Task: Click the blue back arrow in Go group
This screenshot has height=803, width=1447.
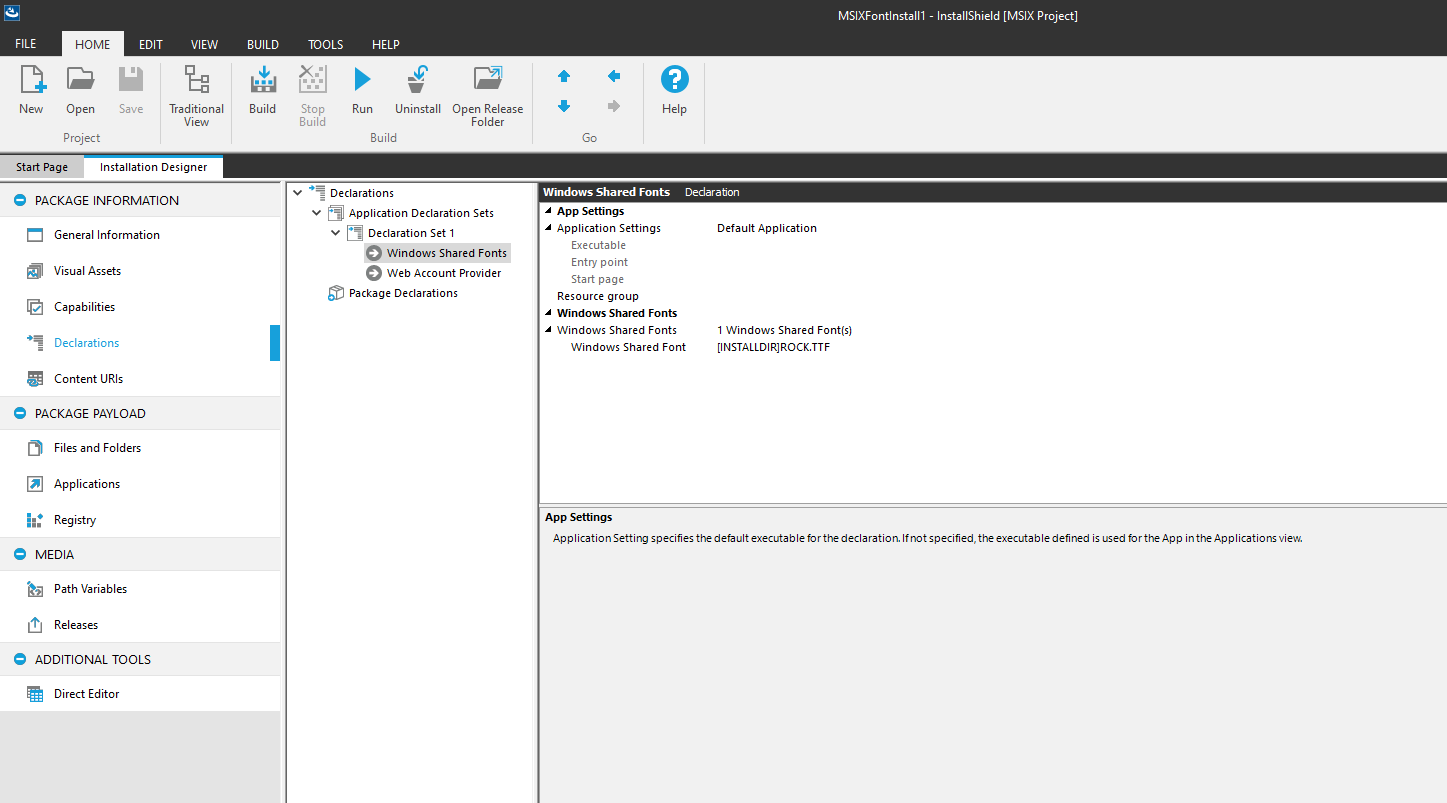Action: click(x=614, y=77)
